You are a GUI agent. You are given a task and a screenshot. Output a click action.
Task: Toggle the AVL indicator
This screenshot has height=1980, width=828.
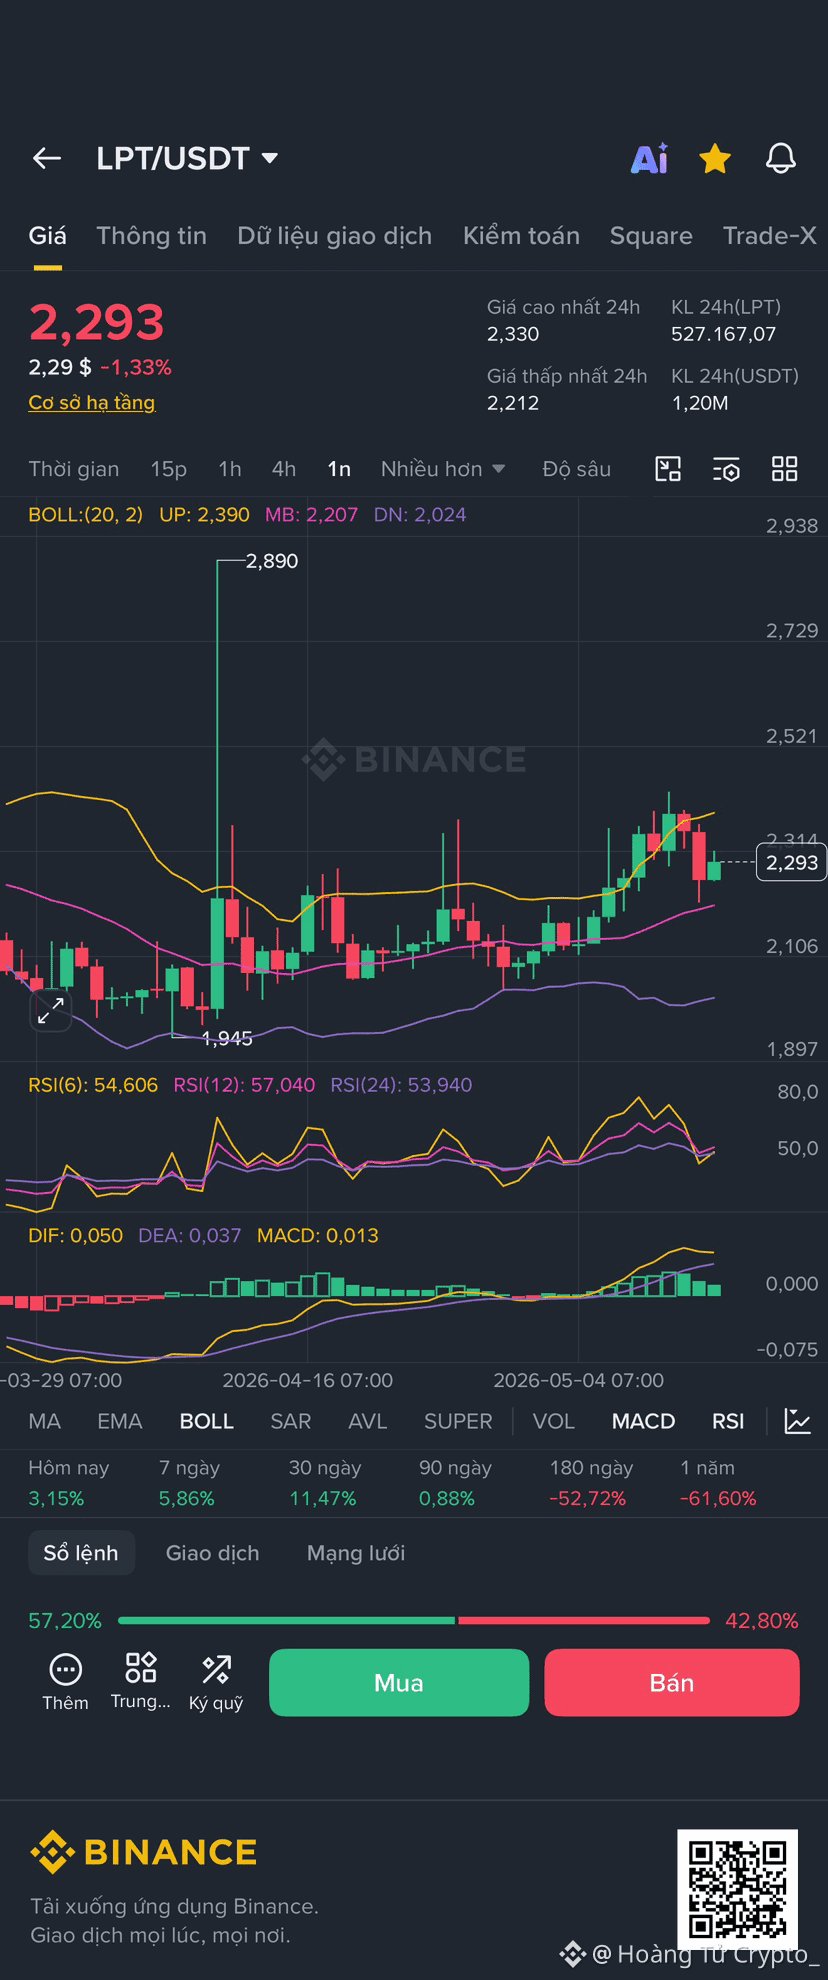pos(367,1421)
